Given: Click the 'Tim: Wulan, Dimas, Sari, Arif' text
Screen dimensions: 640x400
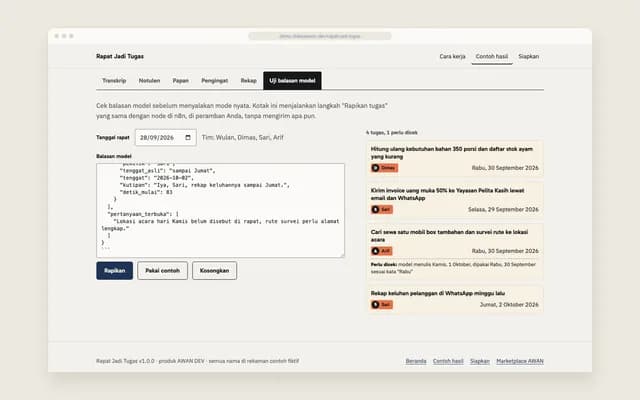Looking at the screenshot, I should (242, 138).
